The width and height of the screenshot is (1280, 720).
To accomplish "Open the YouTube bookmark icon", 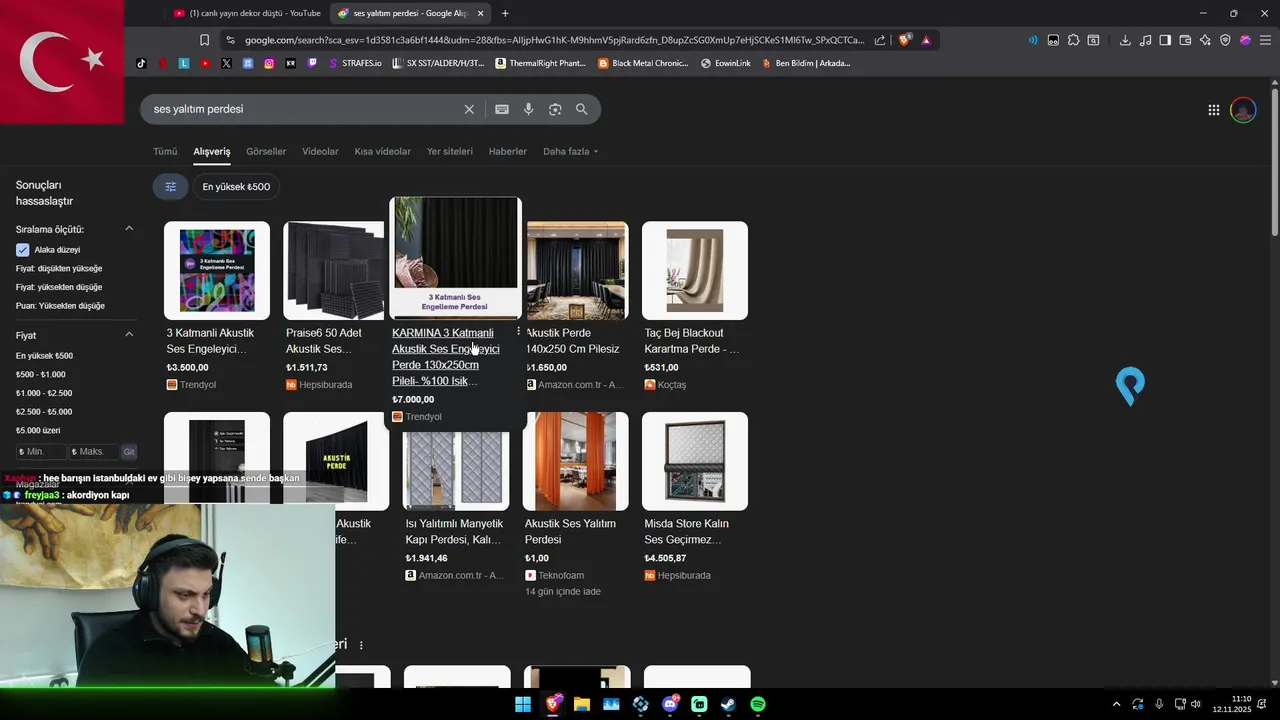I will 205,63.
